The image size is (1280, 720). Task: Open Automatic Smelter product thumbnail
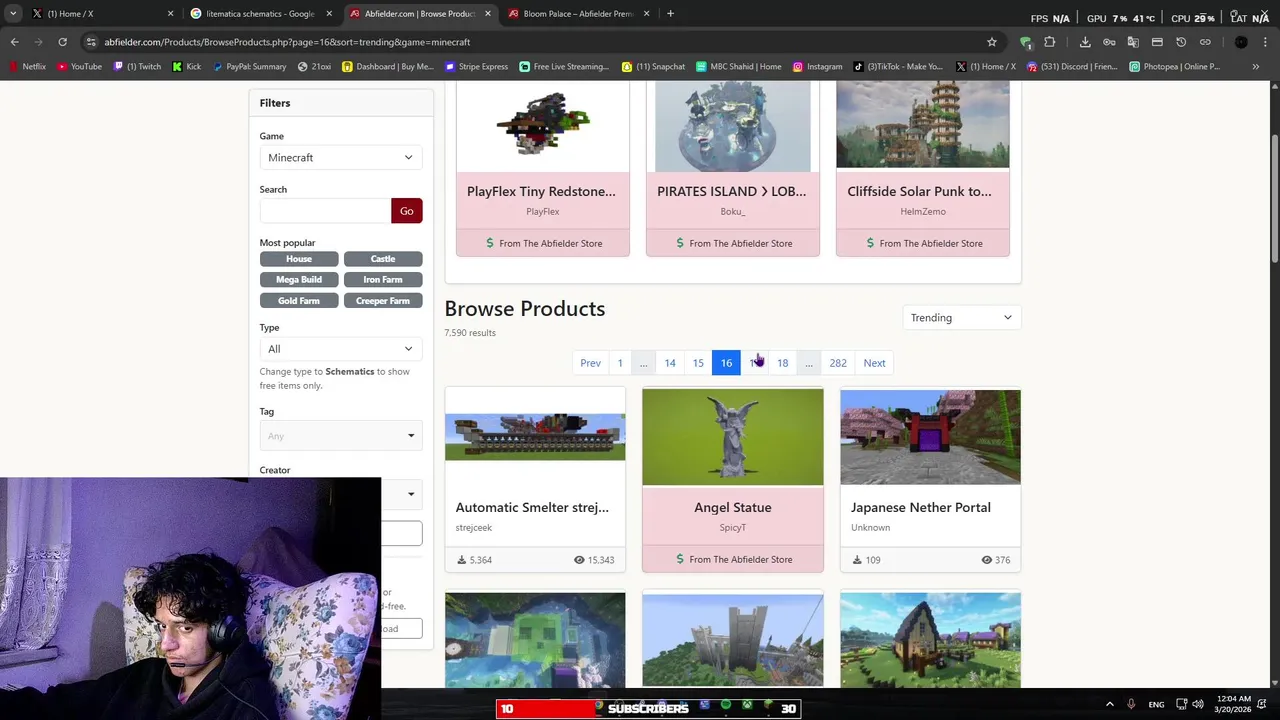point(535,437)
